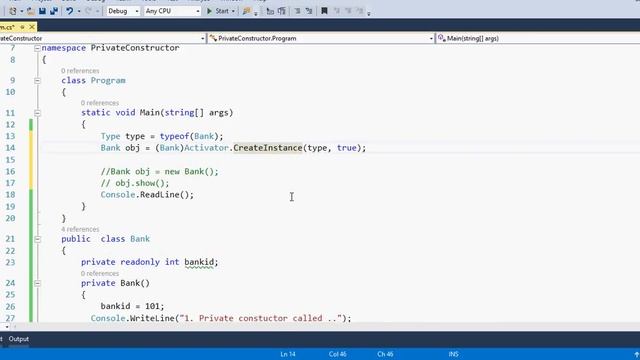The image size is (640, 360).
Task: Click the Next bookmark icon
Action: click(x=348, y=11)
